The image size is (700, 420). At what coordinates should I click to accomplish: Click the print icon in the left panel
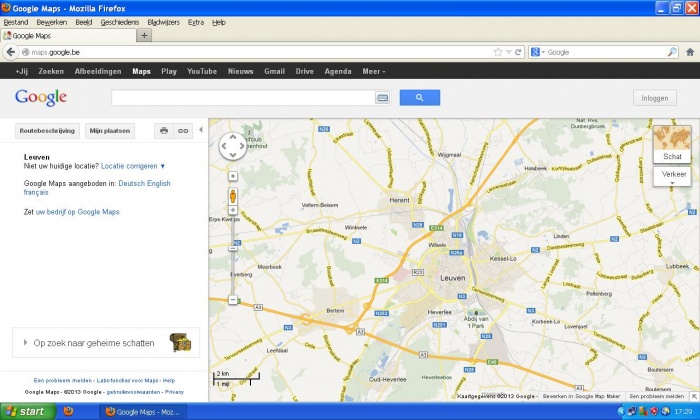(164, 131)
